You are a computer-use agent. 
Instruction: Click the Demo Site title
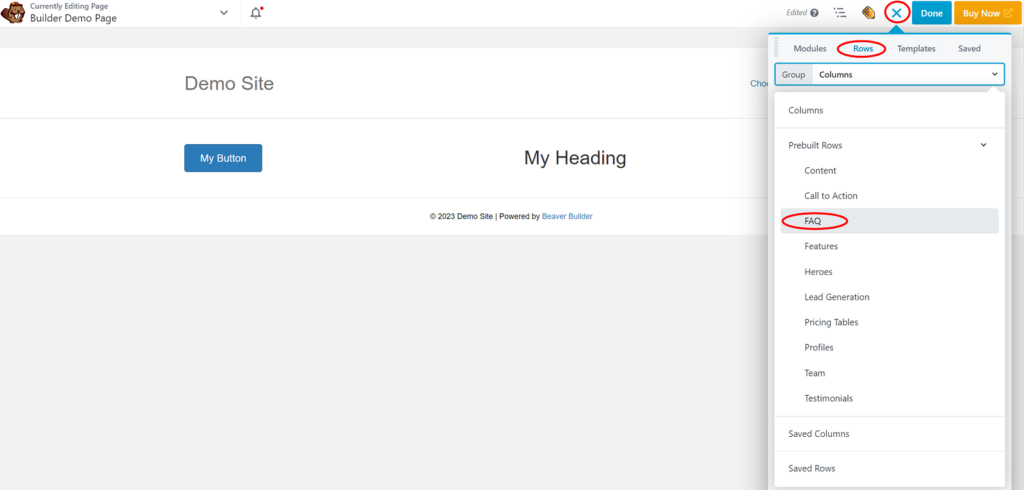click(x=229, y=84)
